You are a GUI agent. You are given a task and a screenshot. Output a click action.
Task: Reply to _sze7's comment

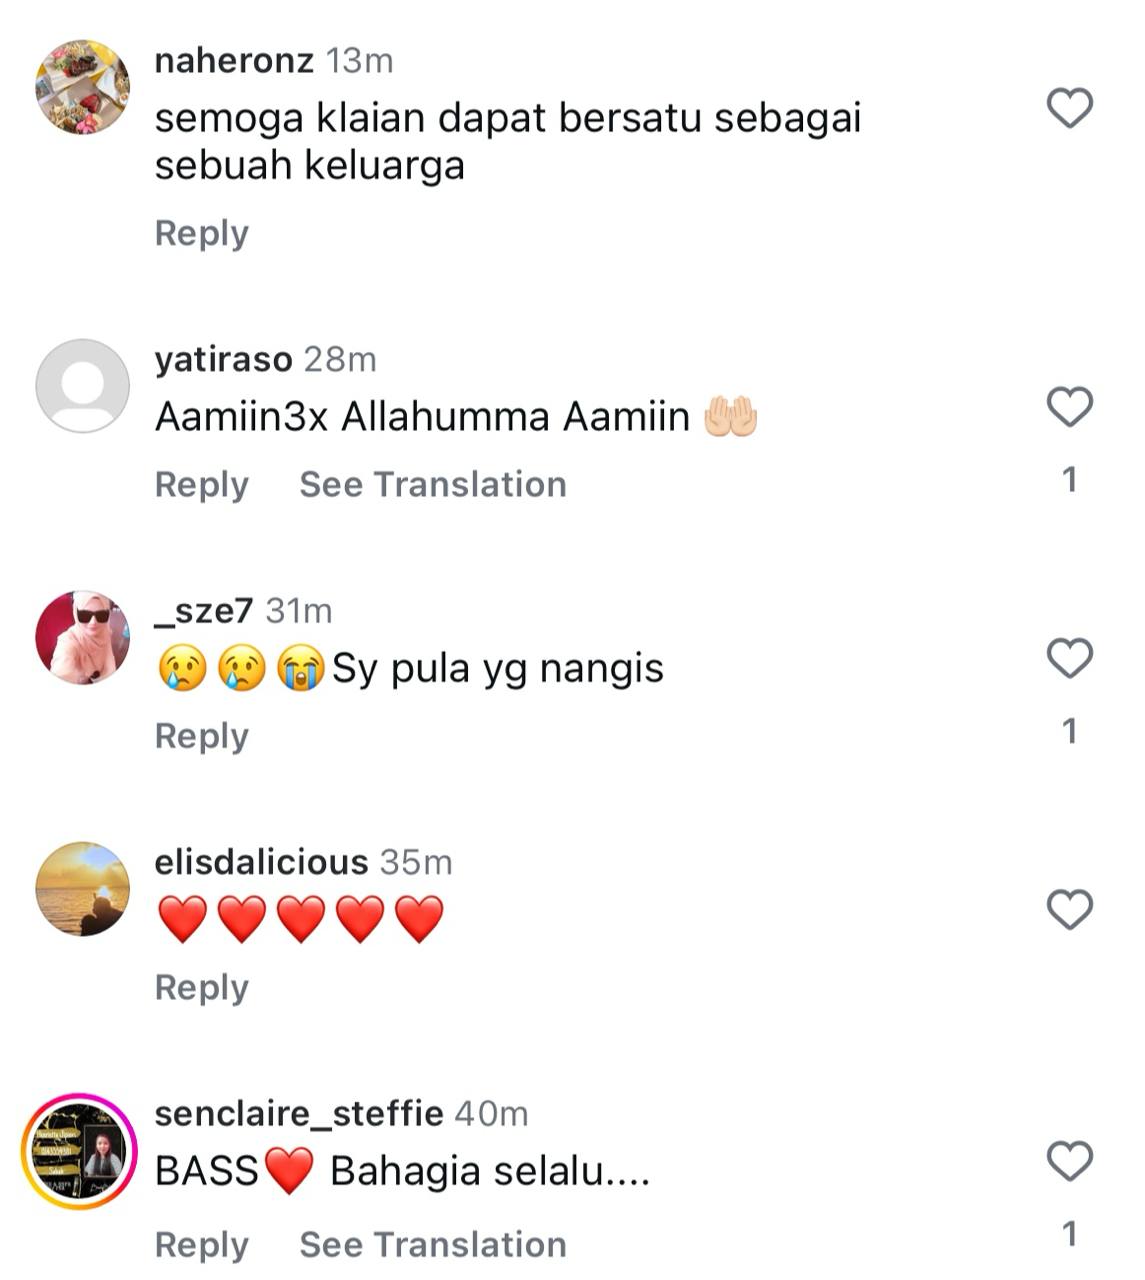pos(201,736)
